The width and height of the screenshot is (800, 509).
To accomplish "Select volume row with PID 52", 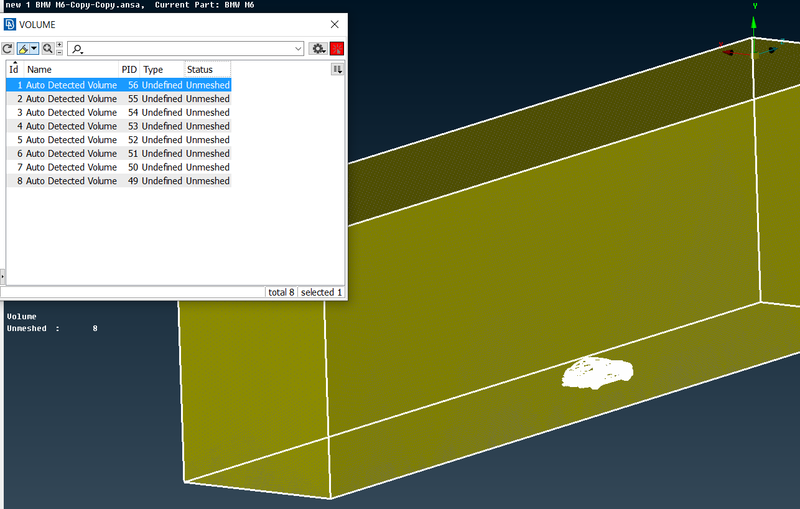I will 119,140.
